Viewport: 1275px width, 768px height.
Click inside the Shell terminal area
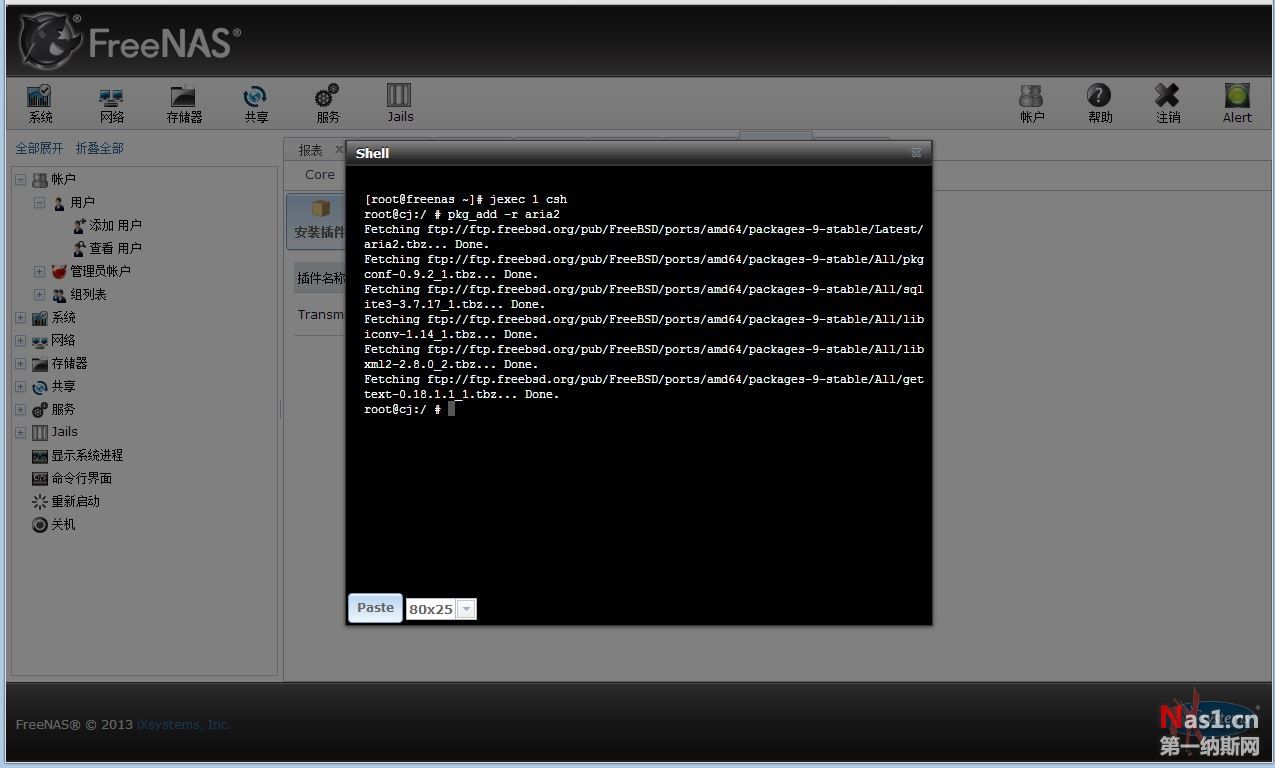[x=638, y=380]
